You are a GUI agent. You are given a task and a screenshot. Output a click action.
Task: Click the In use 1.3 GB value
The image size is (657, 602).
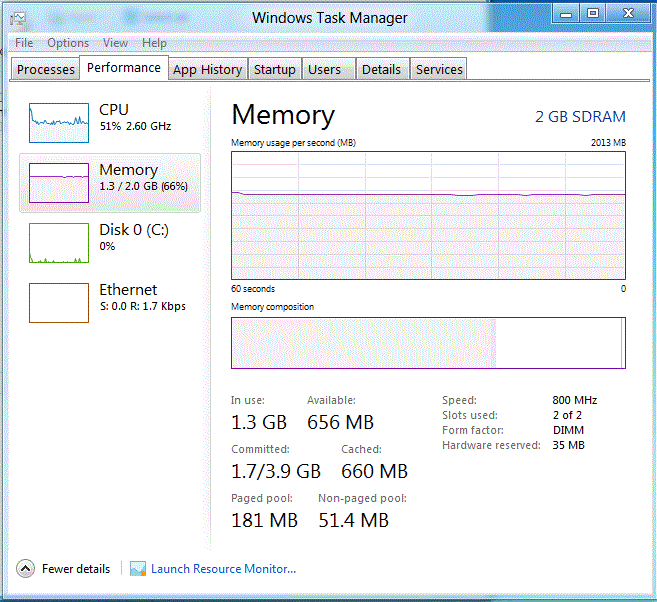click(259, 422)
